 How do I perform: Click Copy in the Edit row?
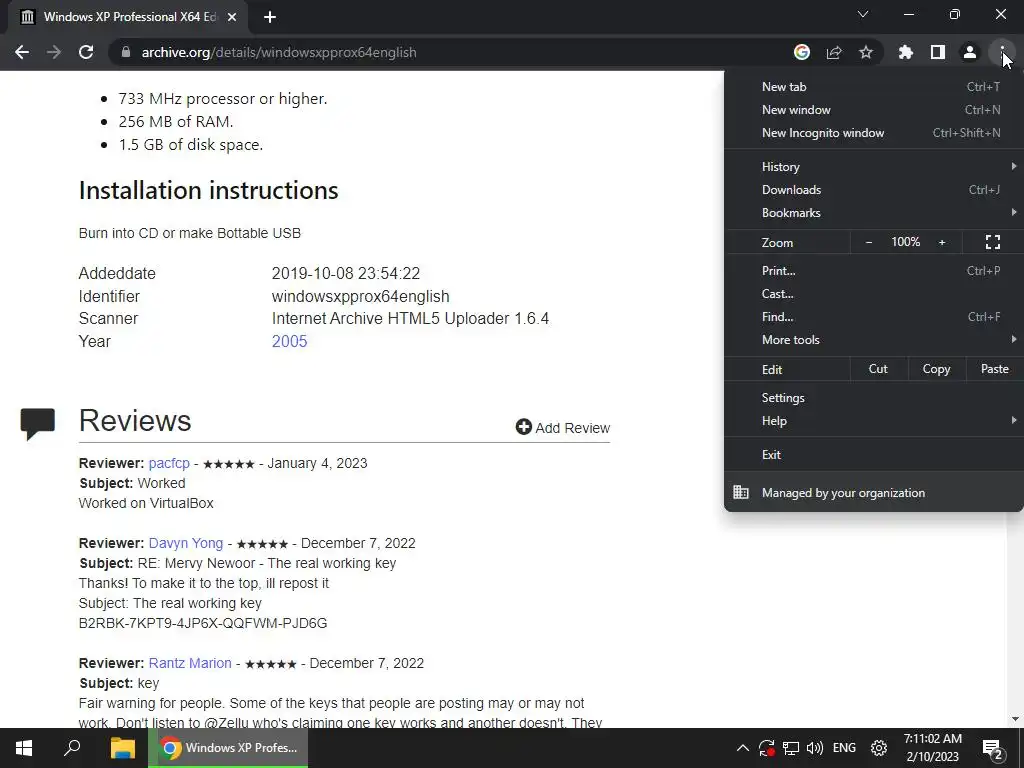(936, 369)
